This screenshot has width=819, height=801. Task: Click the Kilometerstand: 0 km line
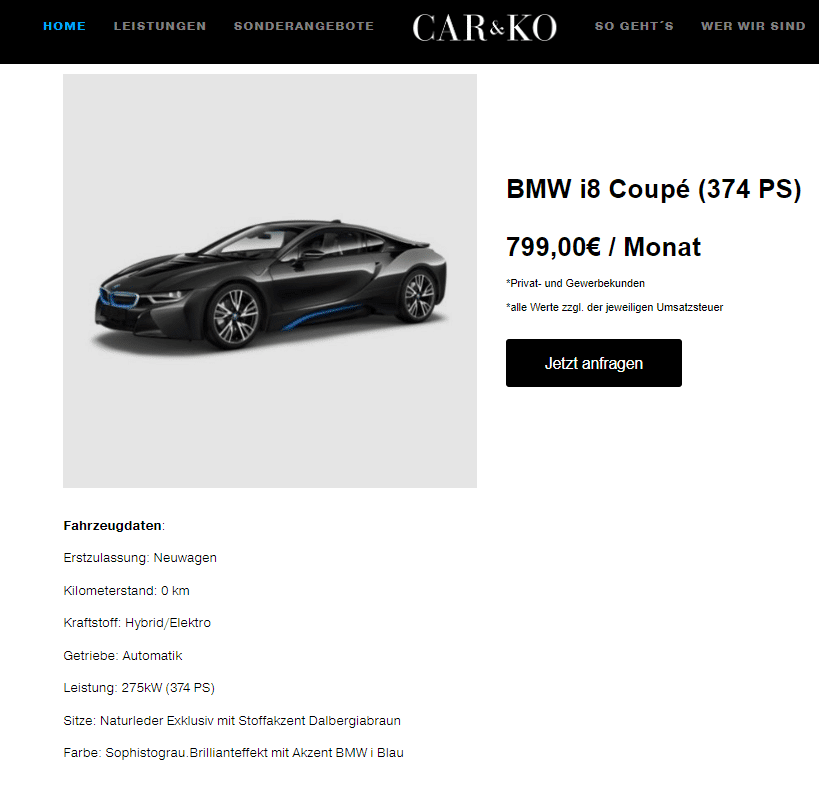pyautogui.click(x=126, y=591)
